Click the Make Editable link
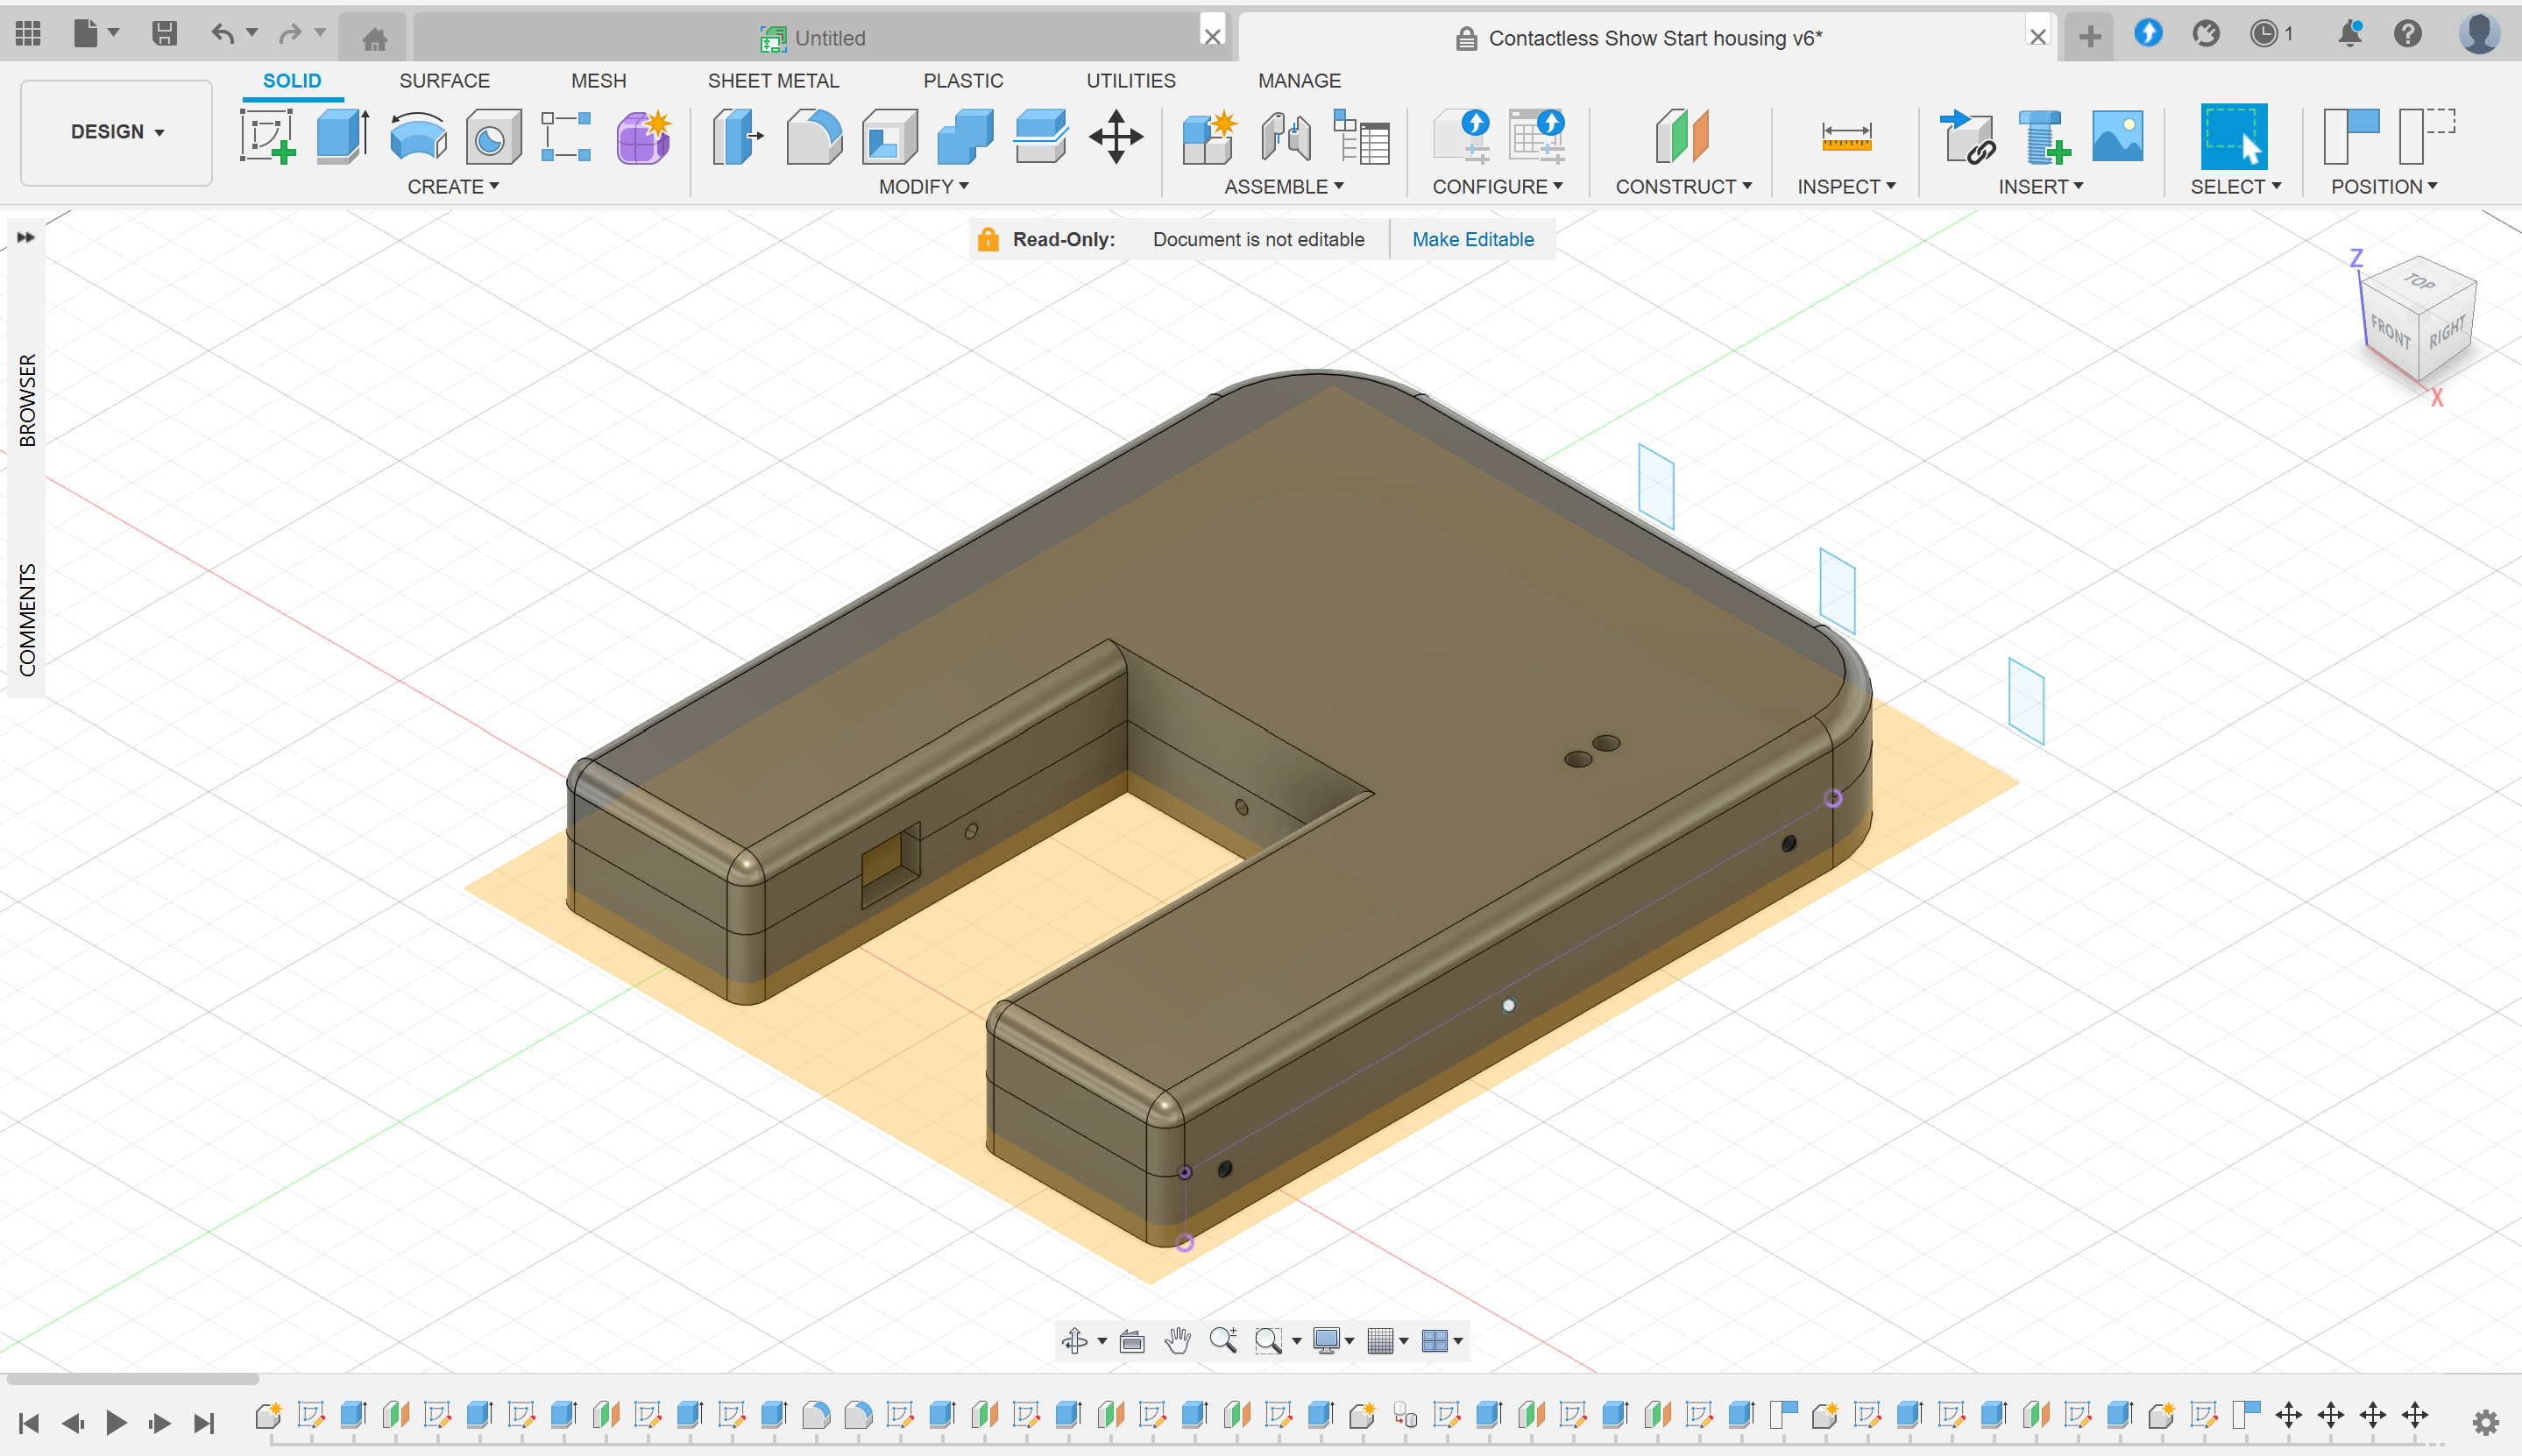The image size is (2522, 1456). [x=1472, y=239]
